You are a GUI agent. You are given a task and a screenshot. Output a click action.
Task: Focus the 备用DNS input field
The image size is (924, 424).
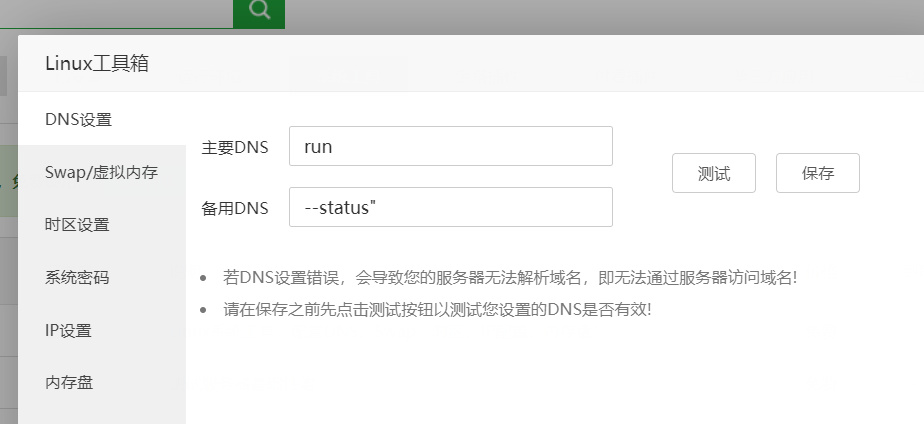[451, 207]
